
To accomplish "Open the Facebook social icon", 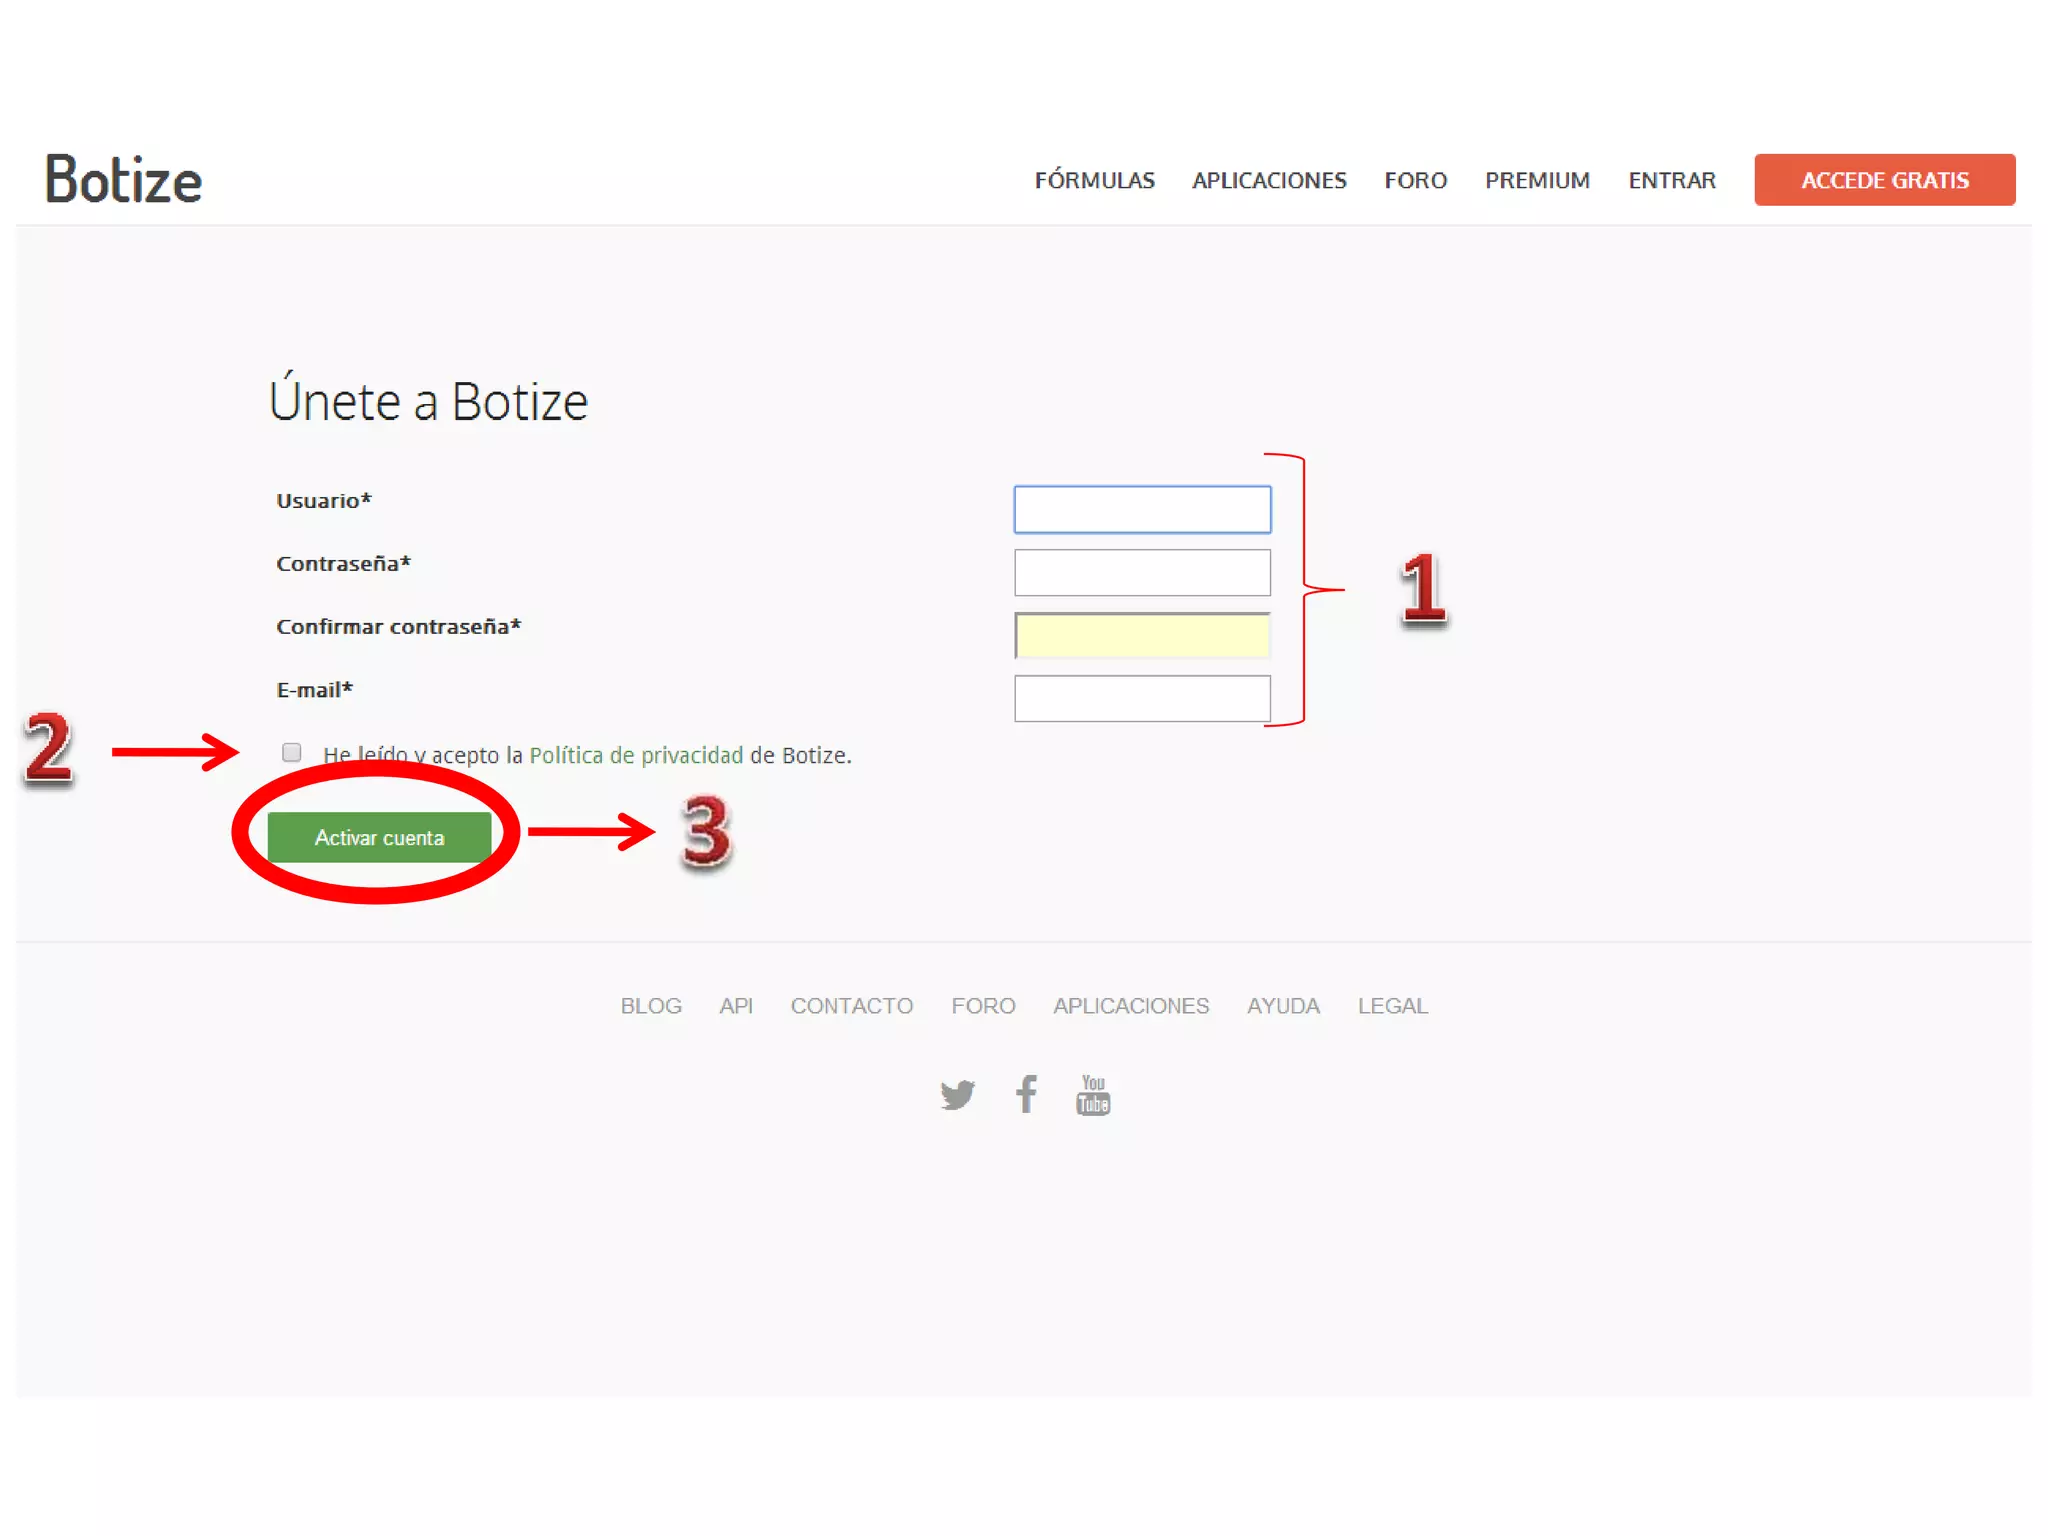I will click(1026, 1094).
